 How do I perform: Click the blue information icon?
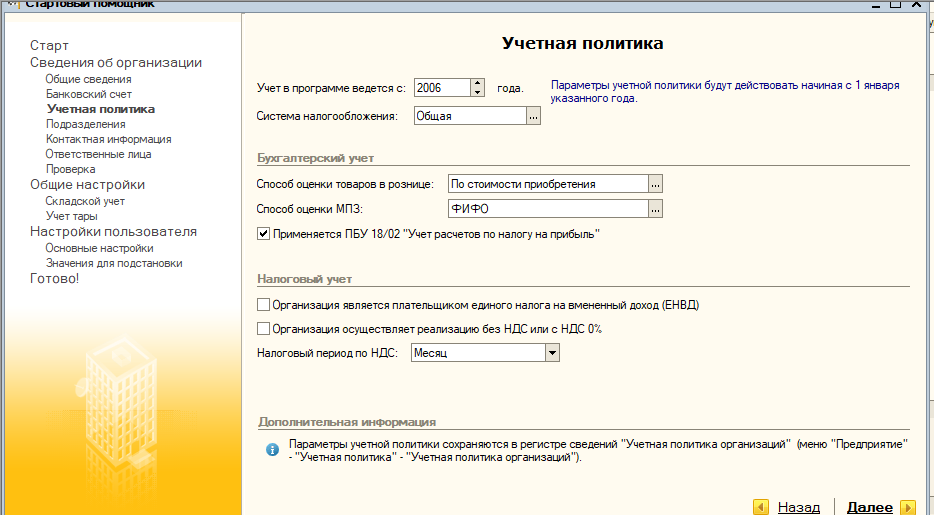point(272,450)
